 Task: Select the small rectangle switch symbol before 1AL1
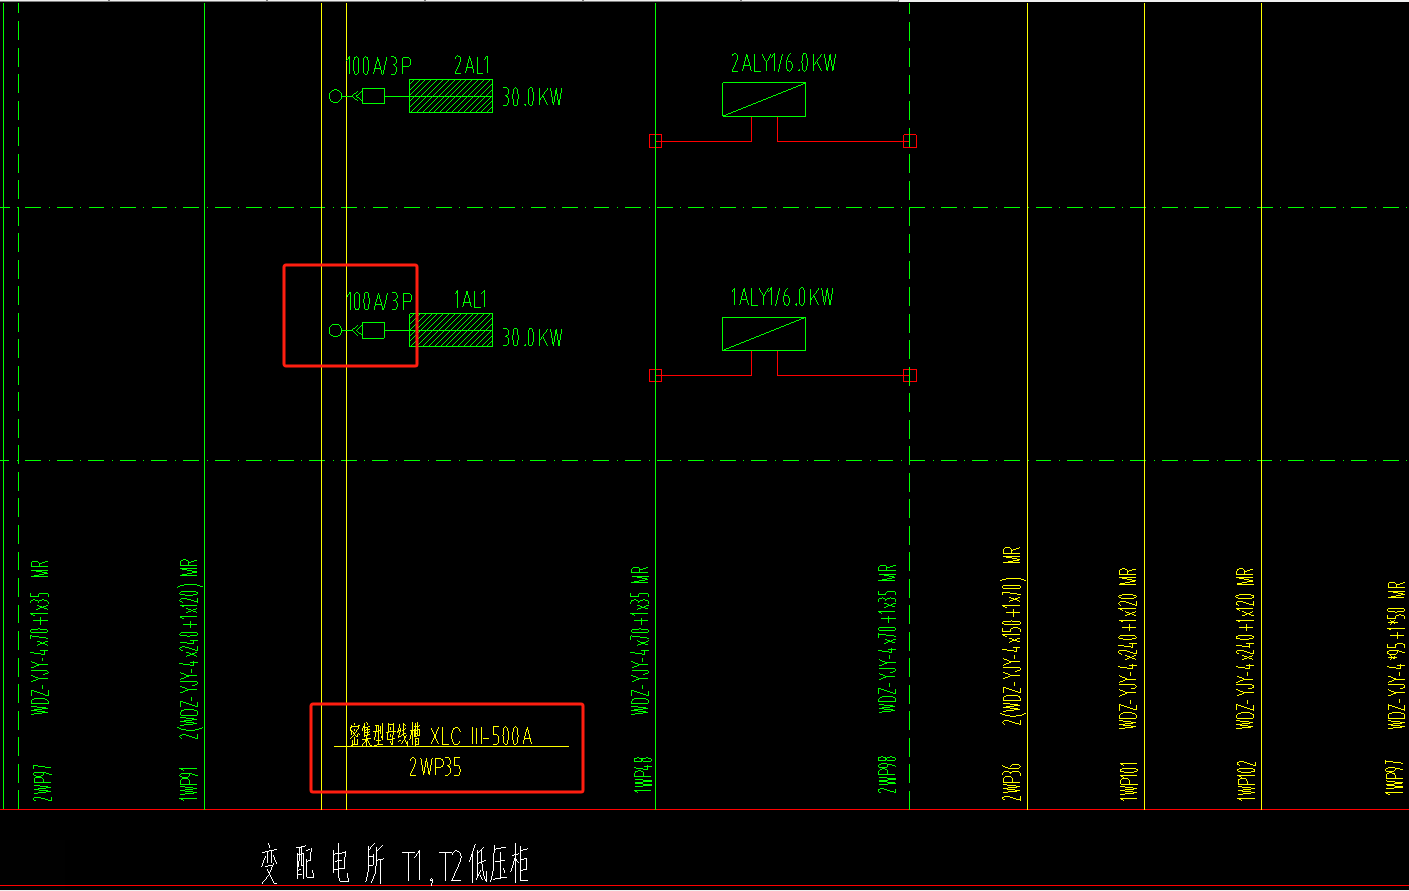373,330
